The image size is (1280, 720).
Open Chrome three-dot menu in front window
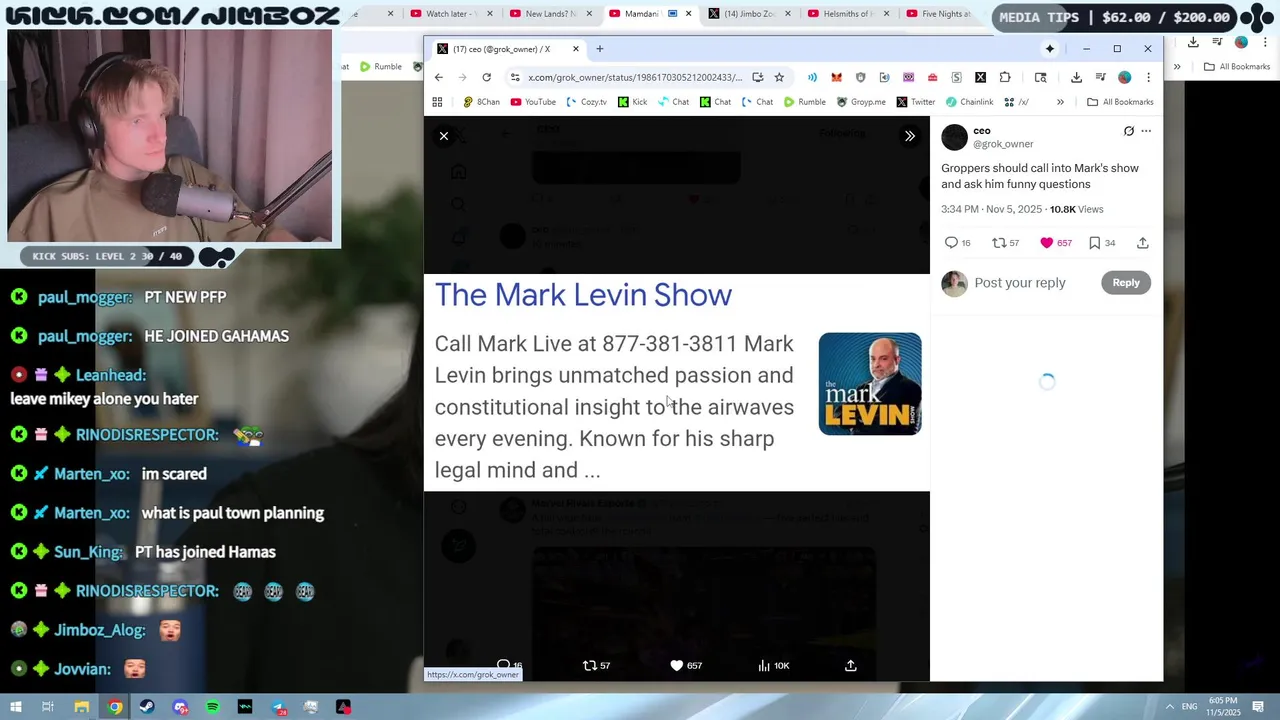point(1148,77)
